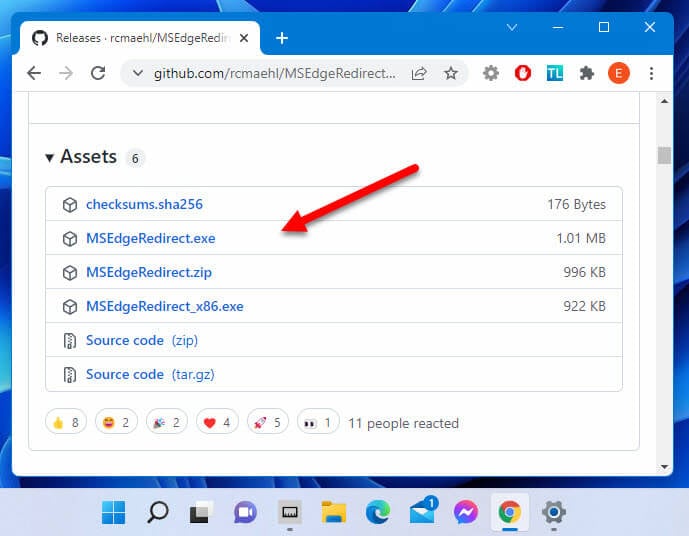The width and height of the screenshot is (689, 536).
Task: Launch Microsoft Edge from the taskbar
Action: 377,512
